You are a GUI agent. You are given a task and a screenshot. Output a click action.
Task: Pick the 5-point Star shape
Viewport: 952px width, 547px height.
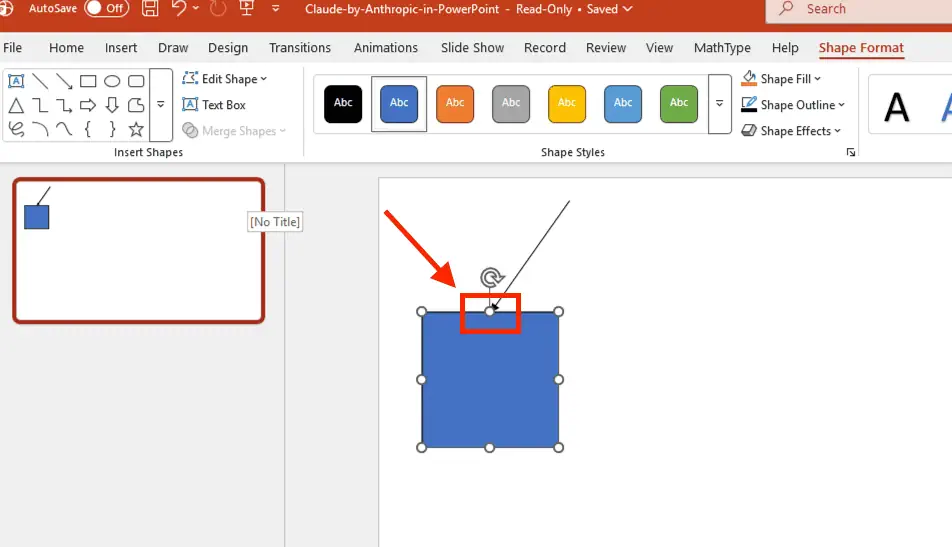pyautogui.click(x=136, y=129)
